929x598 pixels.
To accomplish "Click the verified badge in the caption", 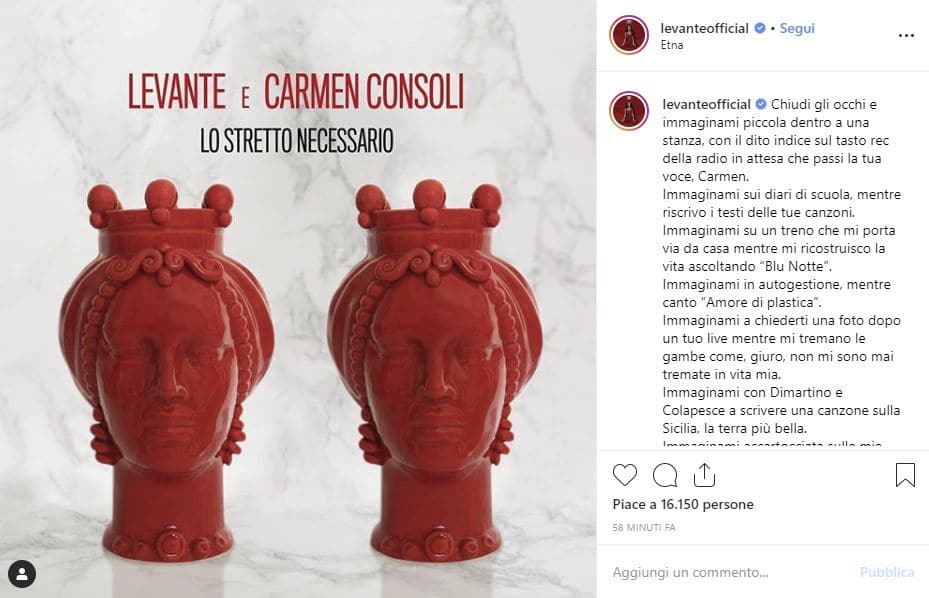I will tap(761, 104).
